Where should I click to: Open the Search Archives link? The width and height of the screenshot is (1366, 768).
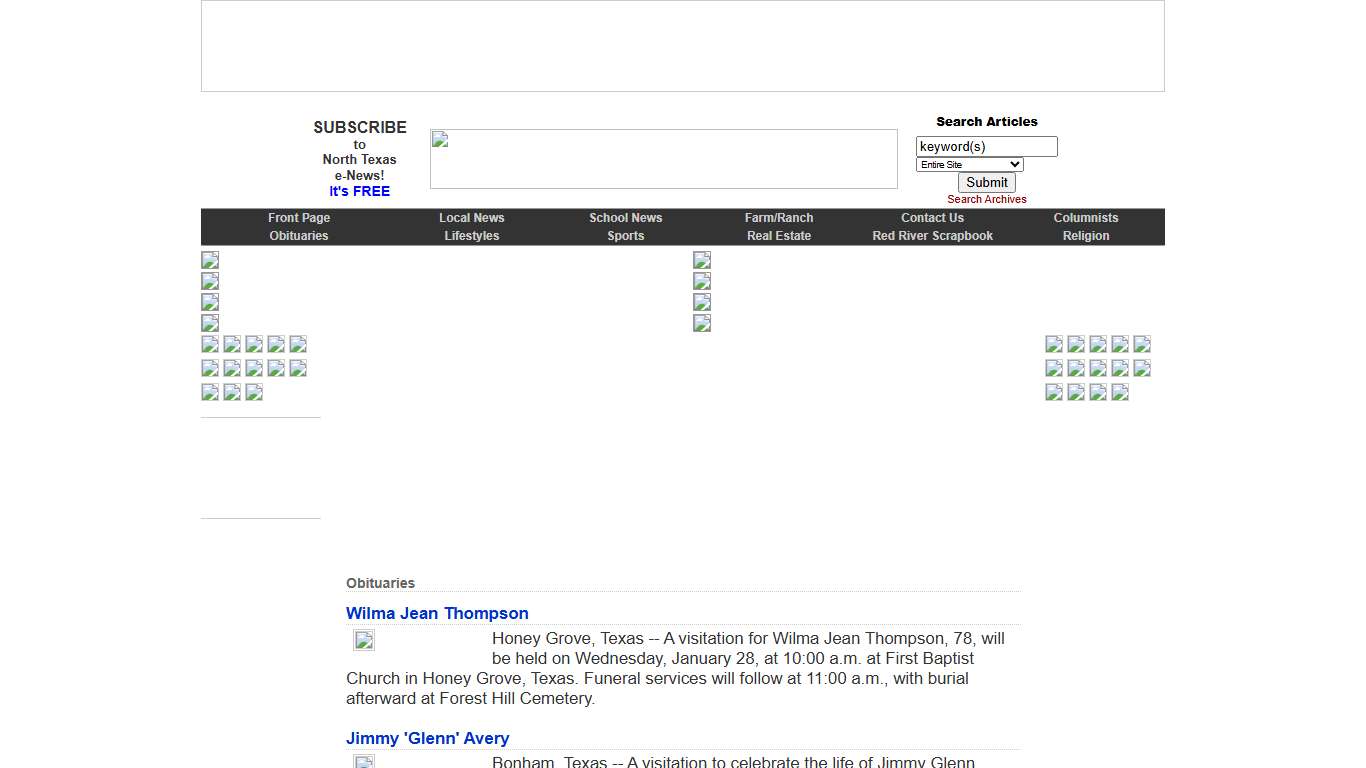[986, 200]
